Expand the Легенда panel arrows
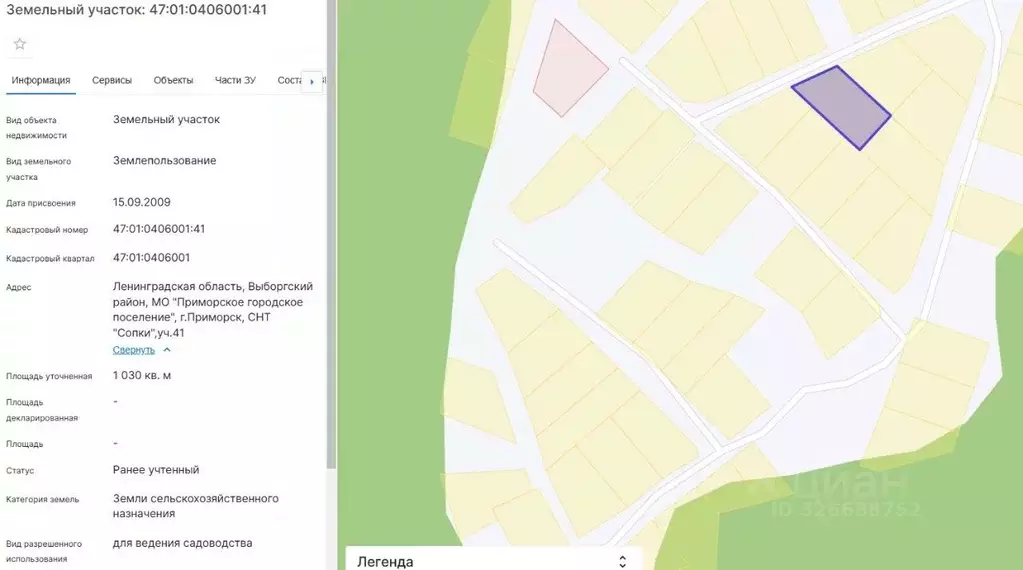 (x=622, y=561)
